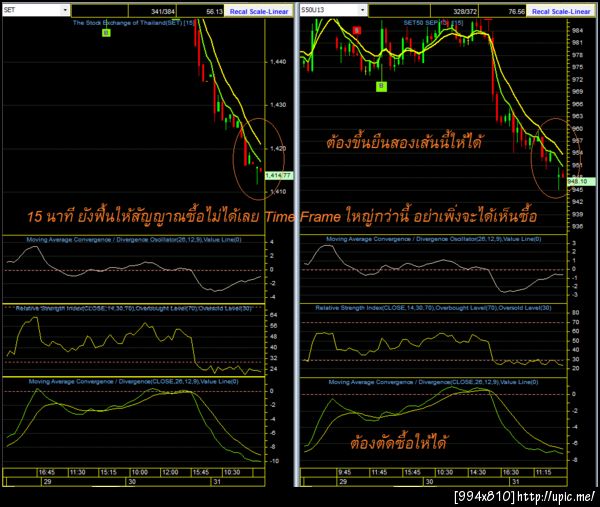Click the empty field beside the SET dropdown
This screenshot has width=600, height=507.
click(99, 11)
